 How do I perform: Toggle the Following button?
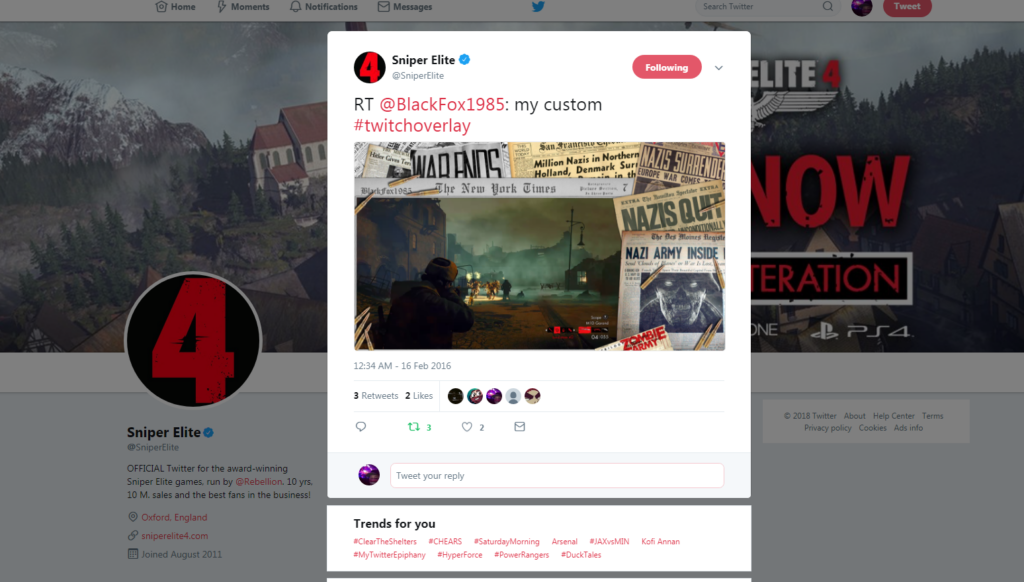667,67
